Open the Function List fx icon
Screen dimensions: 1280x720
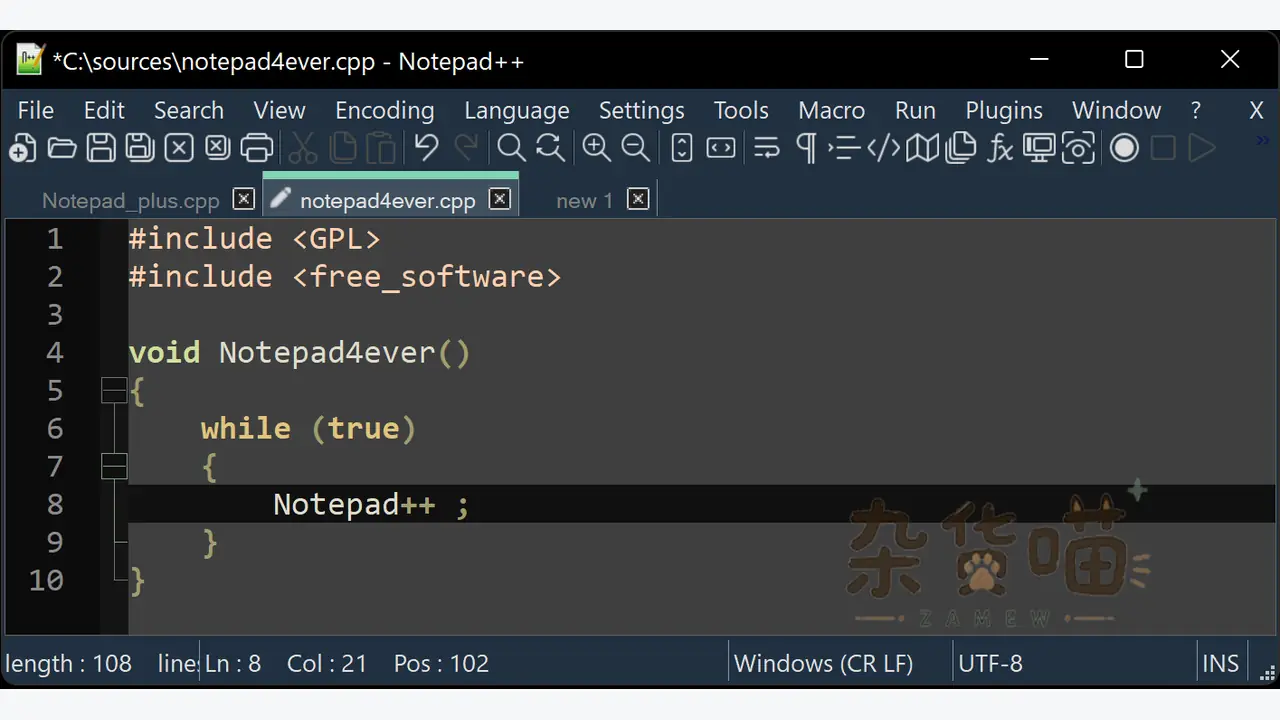[x=1000, y=148]
